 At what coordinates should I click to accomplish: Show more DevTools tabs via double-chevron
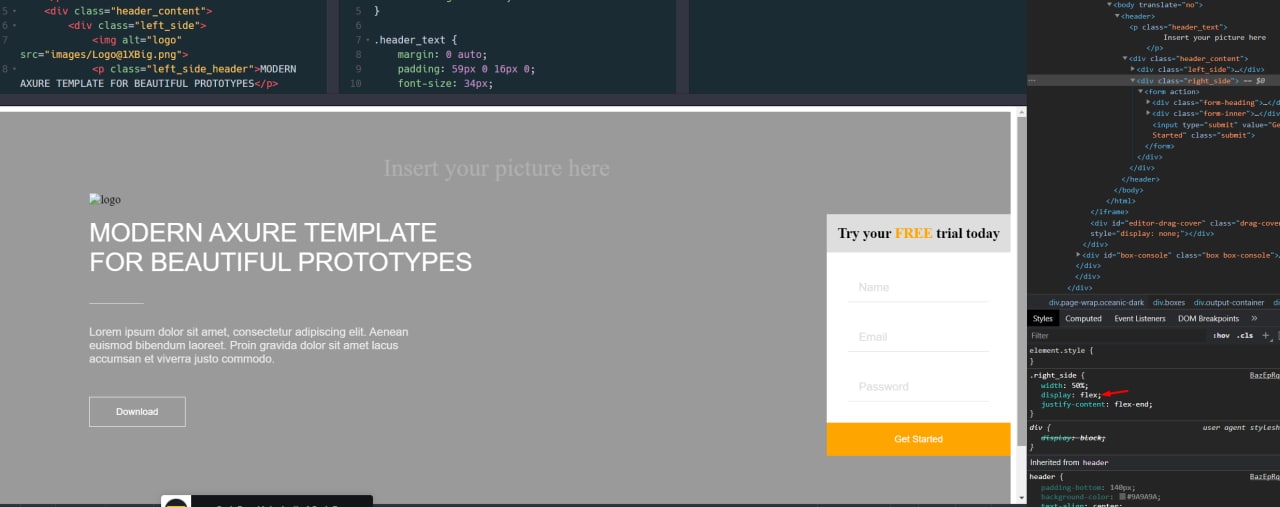point(1254,318)
